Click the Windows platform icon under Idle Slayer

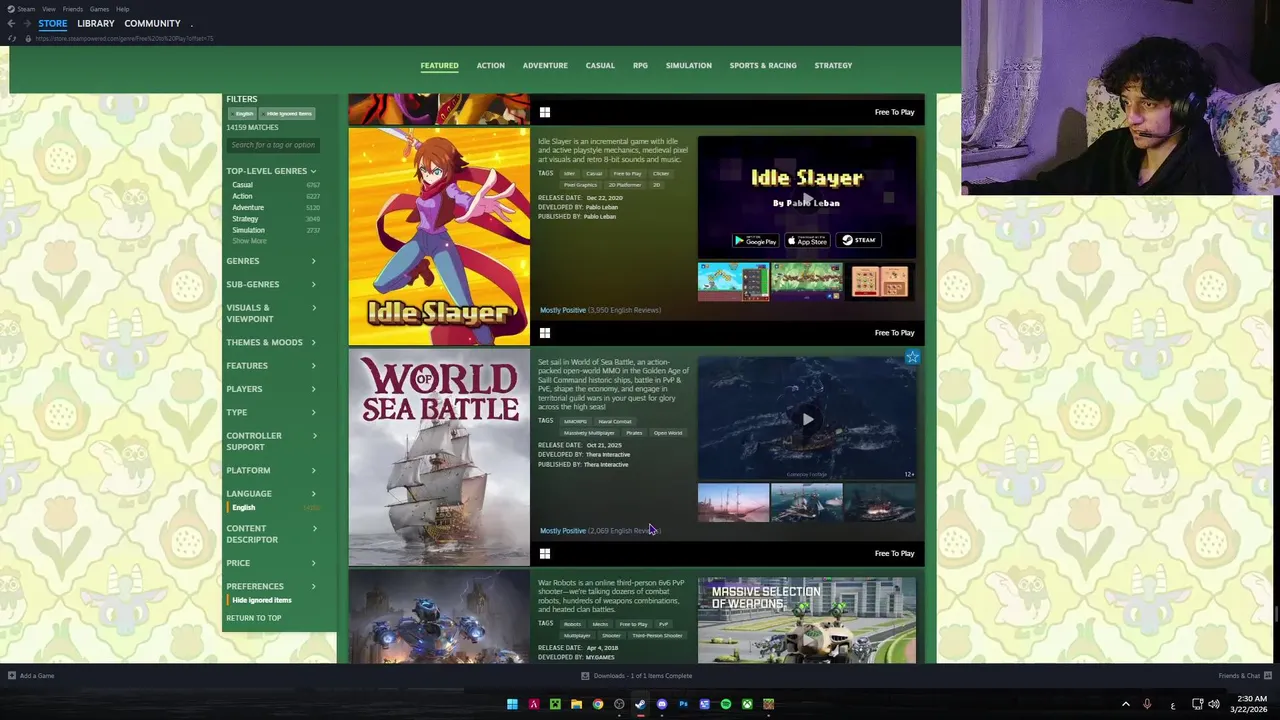[545, 333]
